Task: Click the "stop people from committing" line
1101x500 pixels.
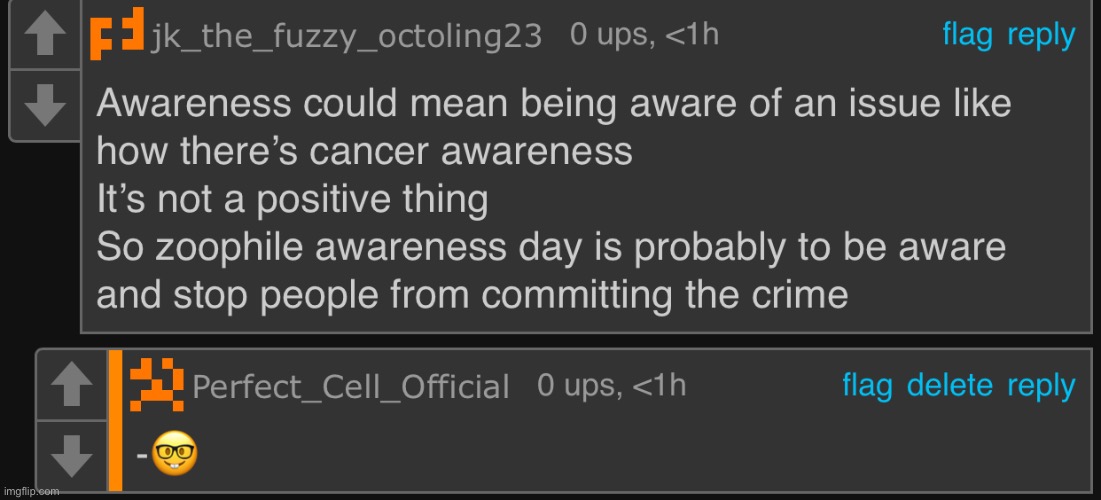Action: [x=472, y=296]
